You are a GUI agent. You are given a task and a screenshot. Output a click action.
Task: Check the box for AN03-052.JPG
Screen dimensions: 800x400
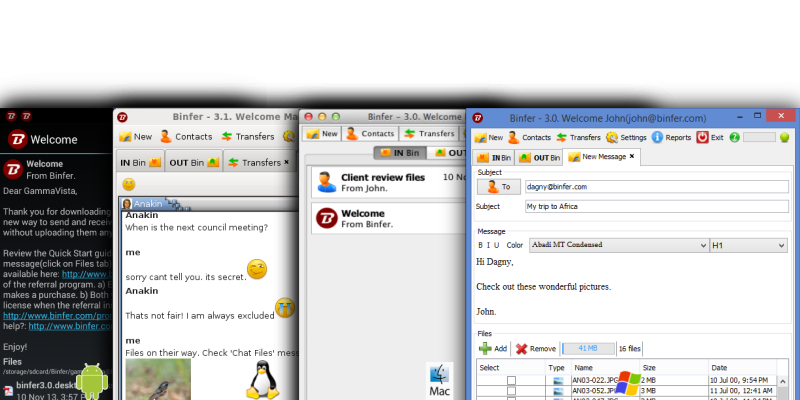pos(511,391)
